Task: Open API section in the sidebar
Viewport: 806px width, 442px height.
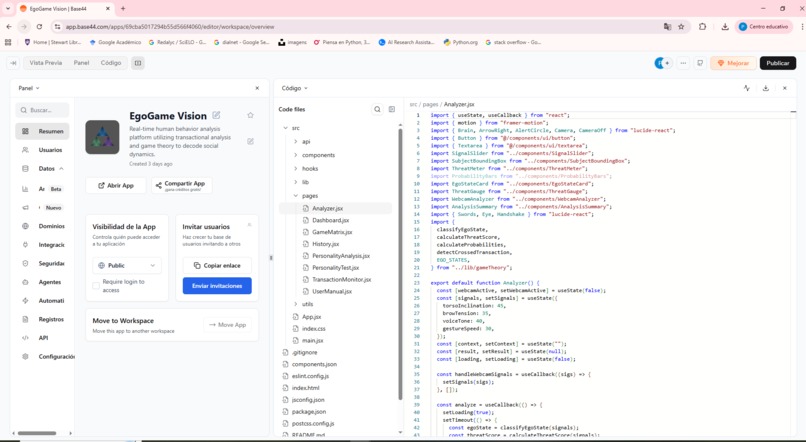Action: 42,338
